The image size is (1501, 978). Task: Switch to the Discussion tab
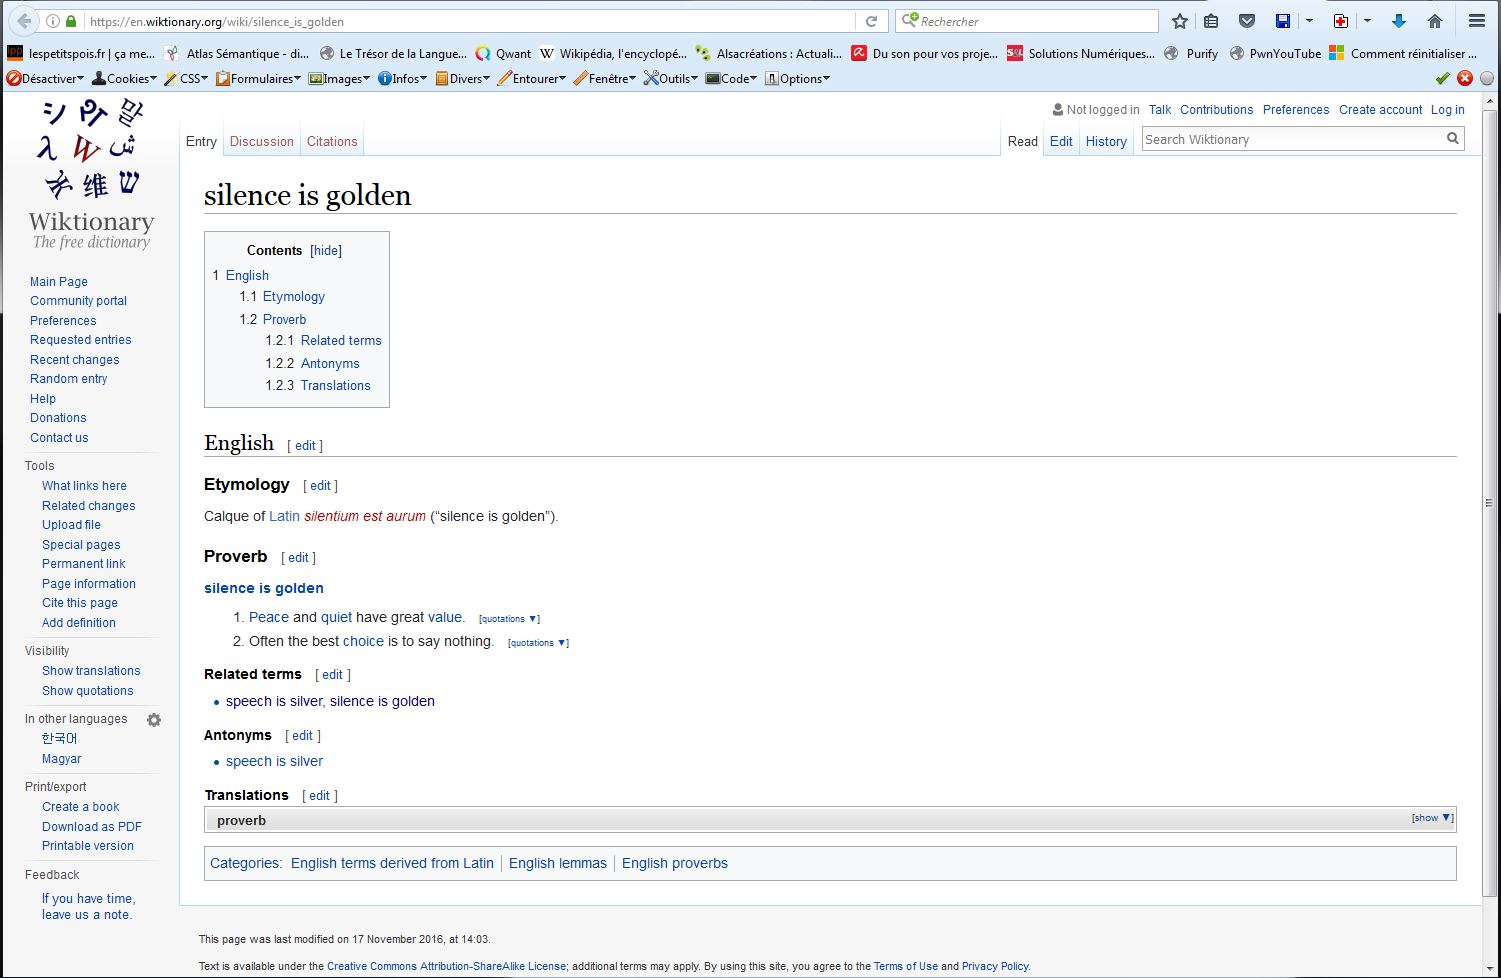click(x=261, y=142)
